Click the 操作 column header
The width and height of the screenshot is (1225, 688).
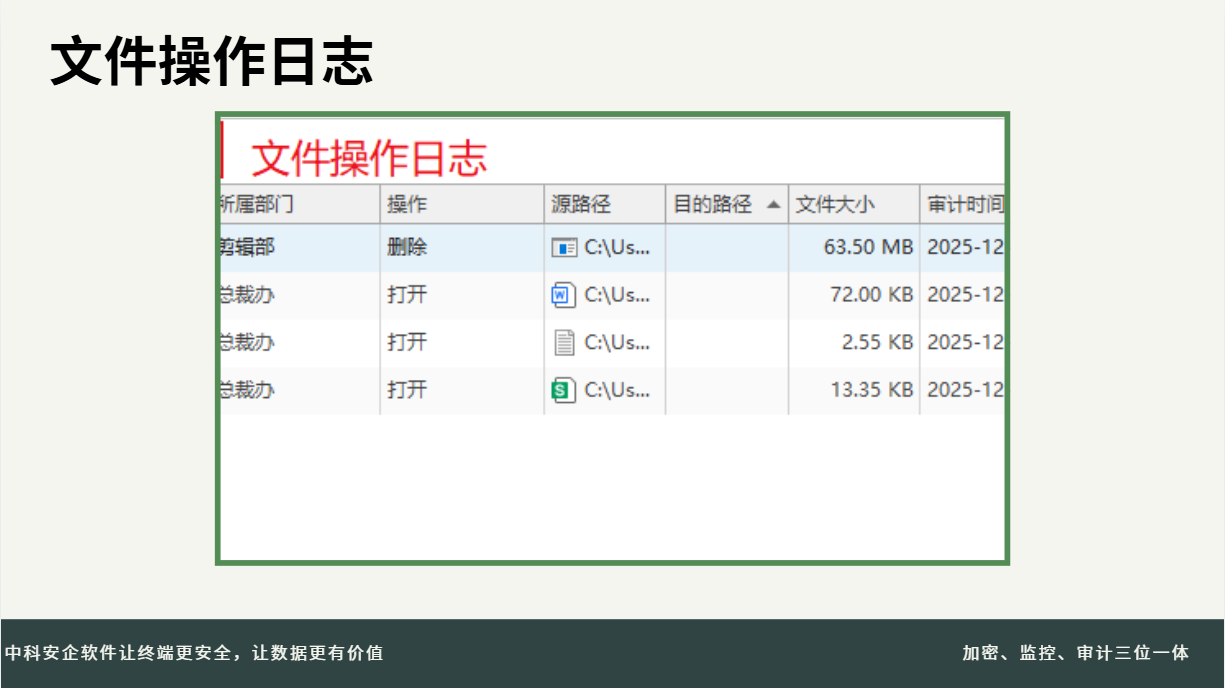point(407,205)
